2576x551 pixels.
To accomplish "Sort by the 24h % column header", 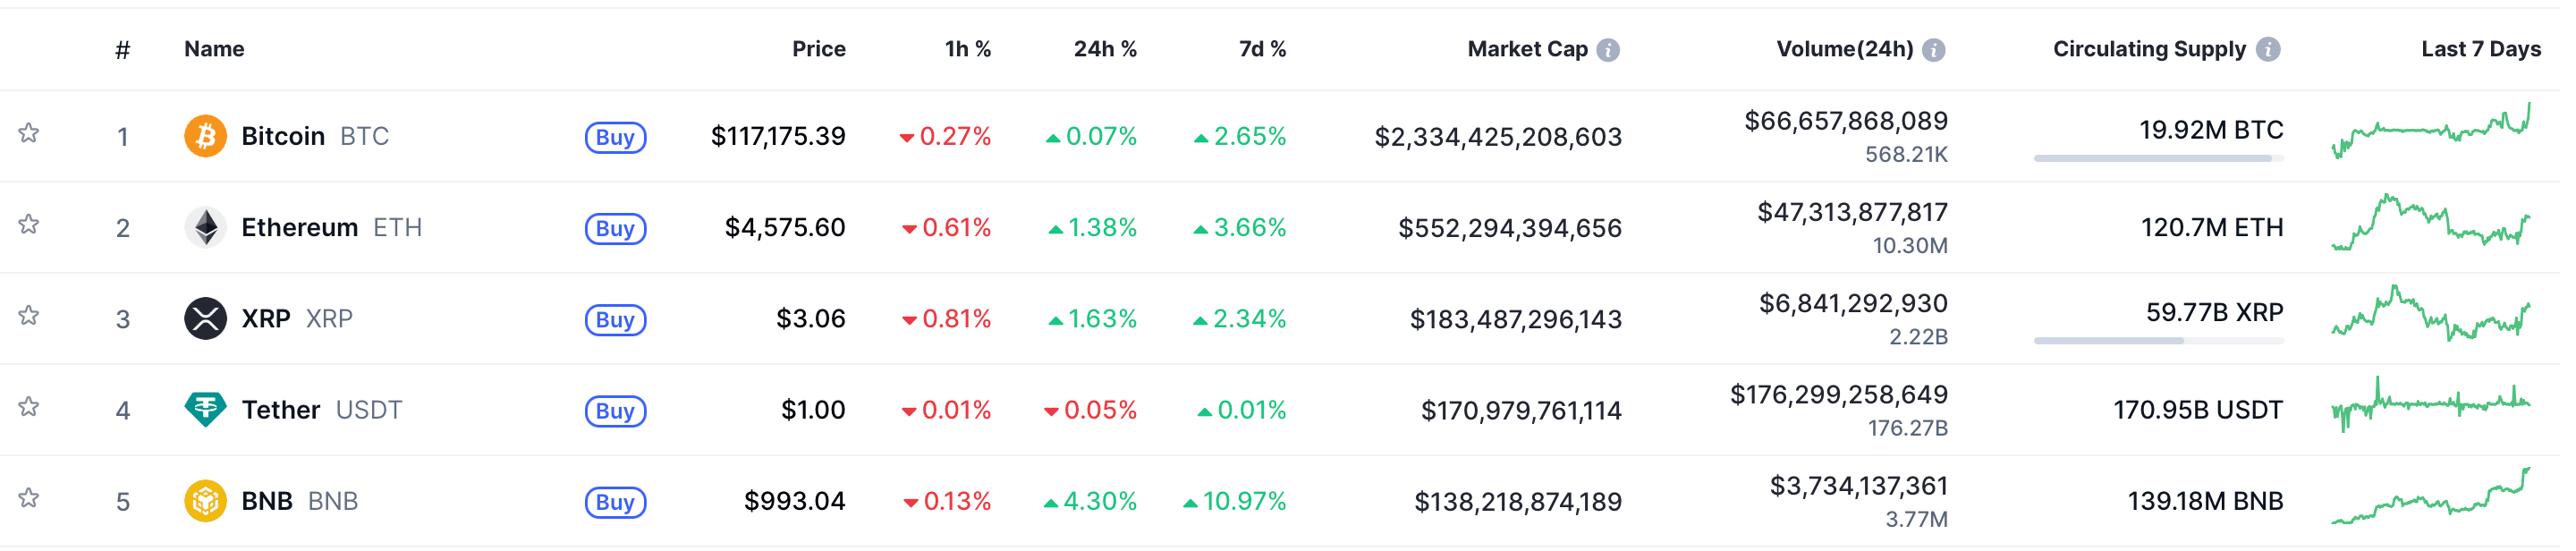I will tap(1104, 49).
